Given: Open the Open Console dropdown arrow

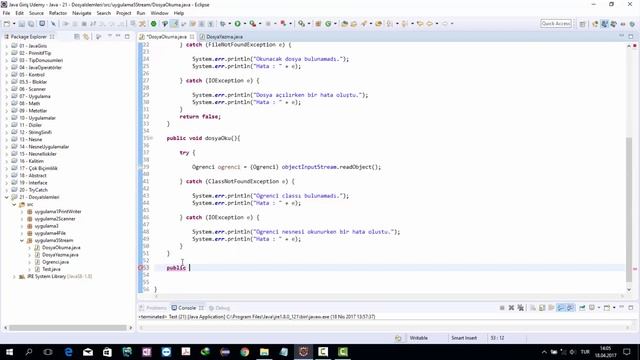Looking at the screenshot, I should point(614,308).
